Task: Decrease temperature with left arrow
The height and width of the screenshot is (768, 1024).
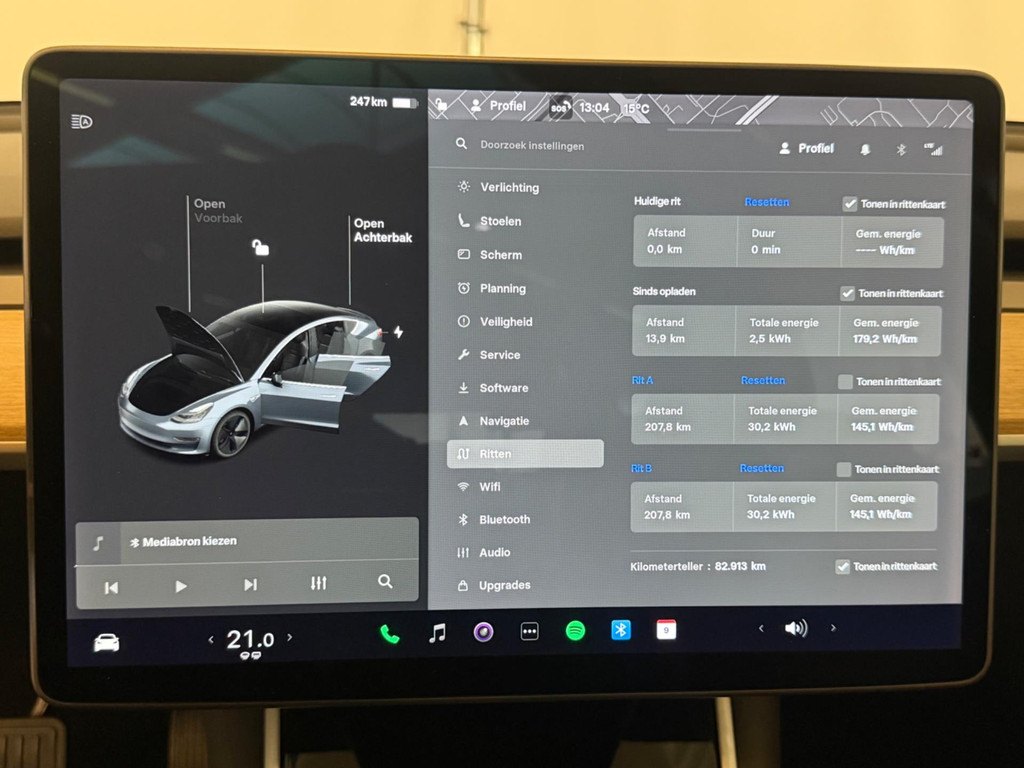Action: [x=210, y=639]
